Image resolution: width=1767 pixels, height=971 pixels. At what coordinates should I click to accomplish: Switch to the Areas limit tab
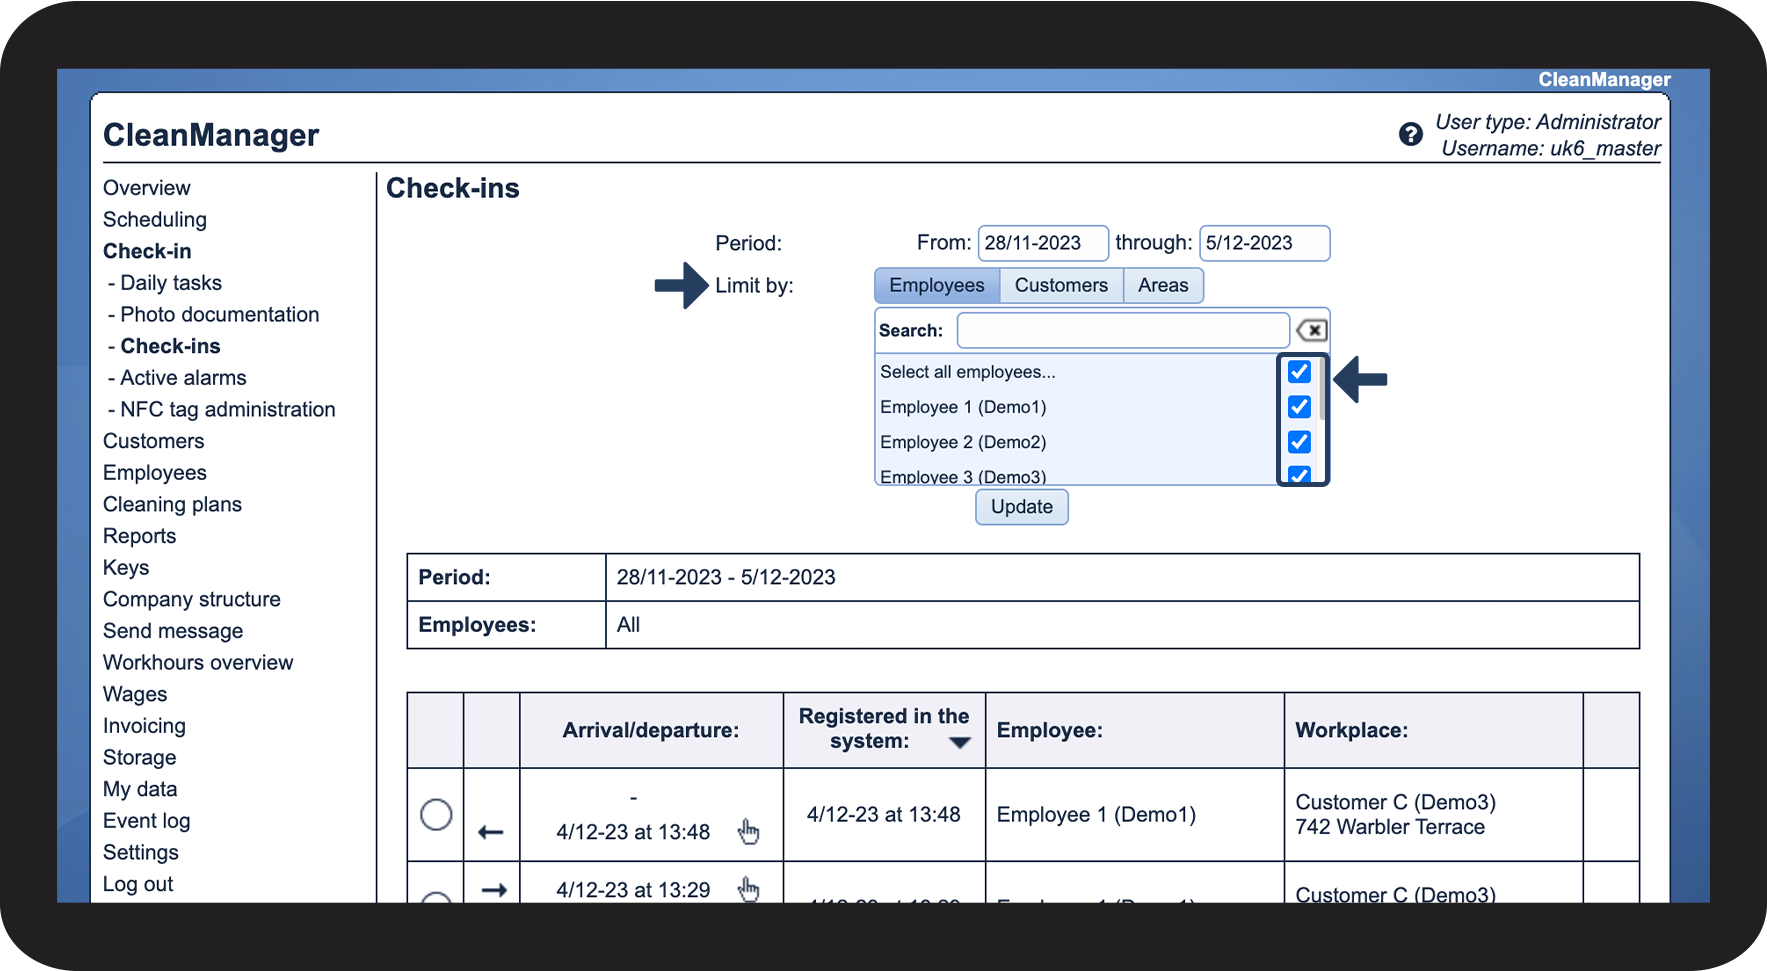pyautogui.click(x=1163, y=285)
